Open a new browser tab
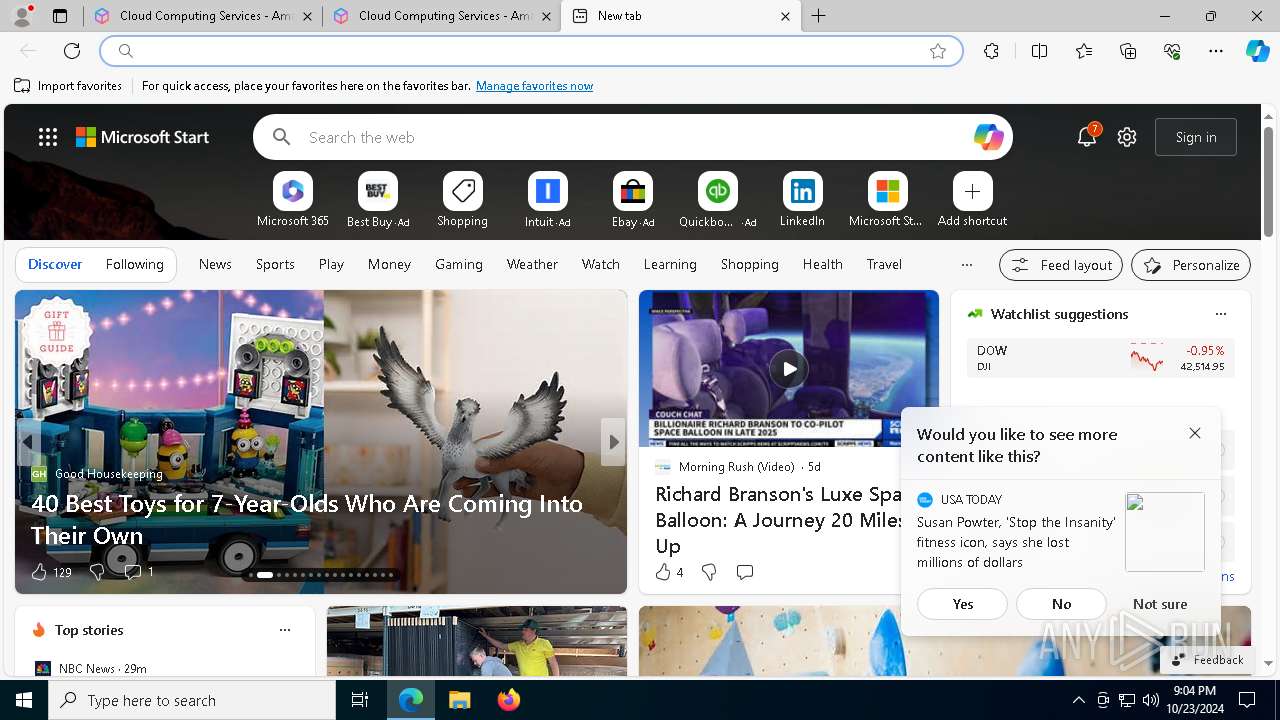Screen dimensions: 1280x720 pos(819,16)
